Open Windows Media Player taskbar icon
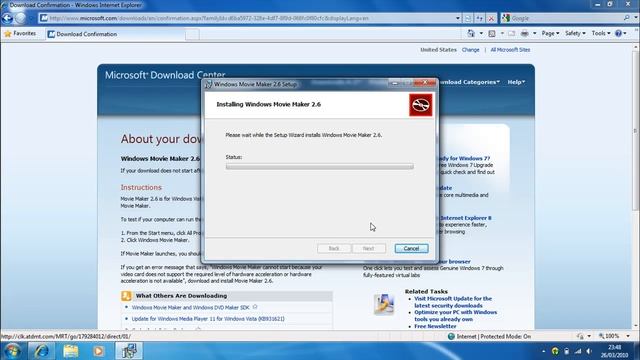The image size is (640, 360). 98,351
